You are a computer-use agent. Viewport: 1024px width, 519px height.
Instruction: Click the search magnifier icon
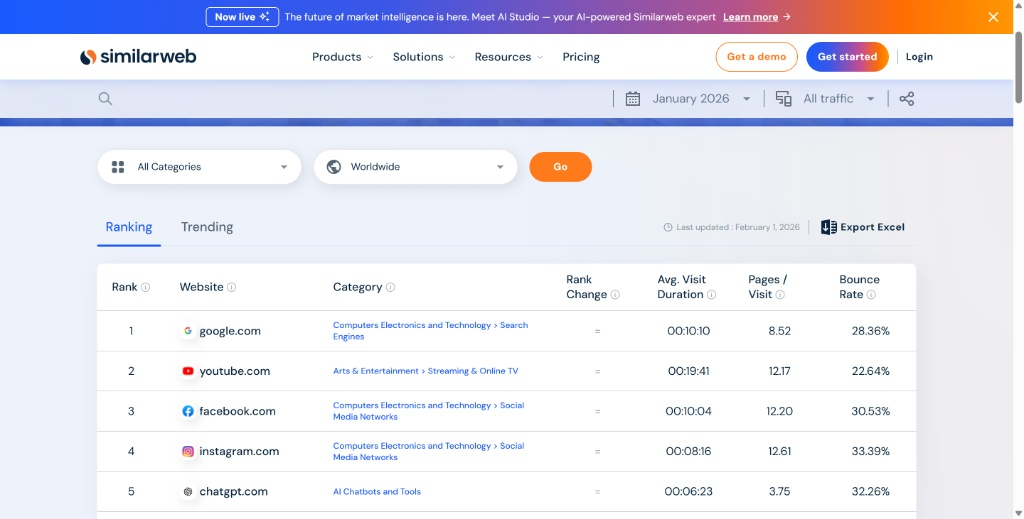click(x=105, y=99)
